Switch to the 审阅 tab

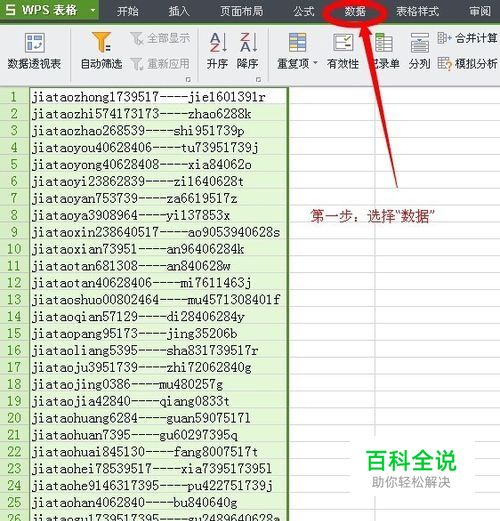[480, 11]
